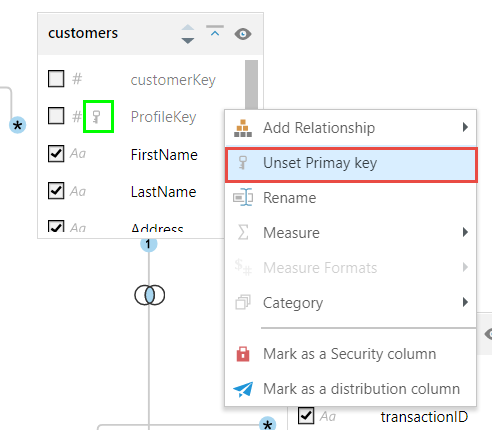Expand the Measure submenu arrow
The image size is (492, 430).
465,232
